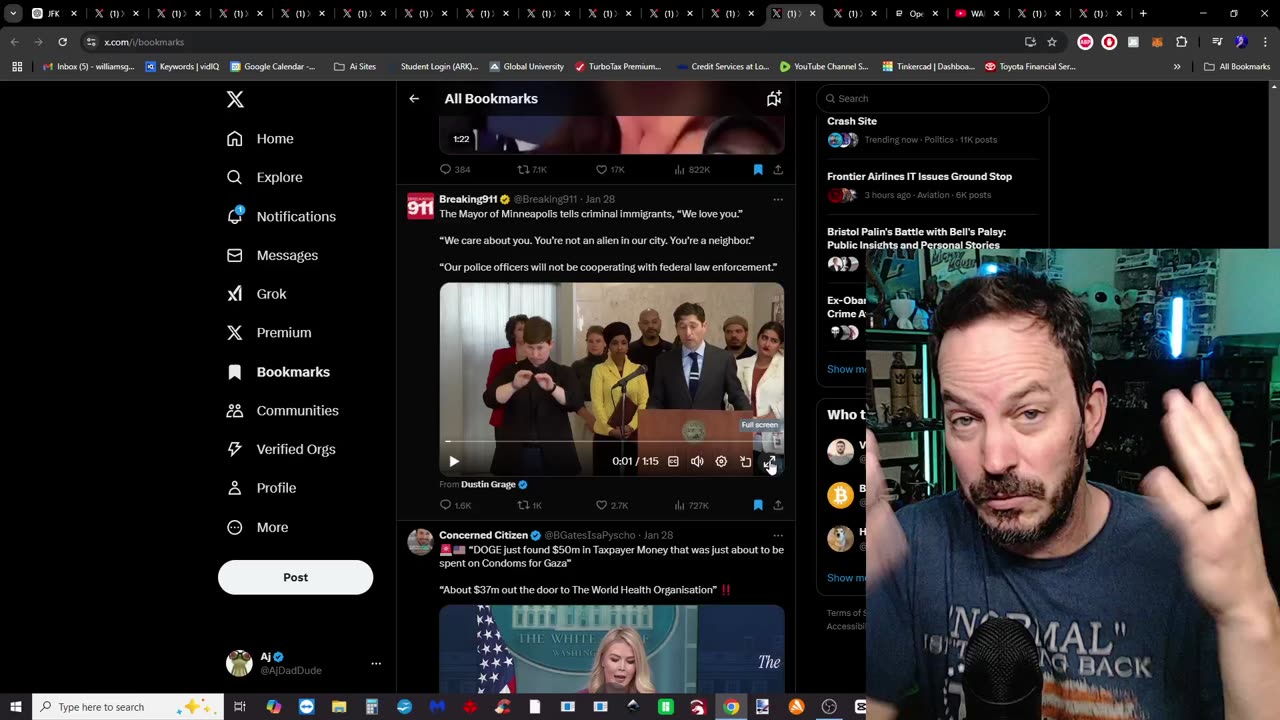
Task: Share the Breaking911 post
Action: pyautogui.click(x=778, y=505)
